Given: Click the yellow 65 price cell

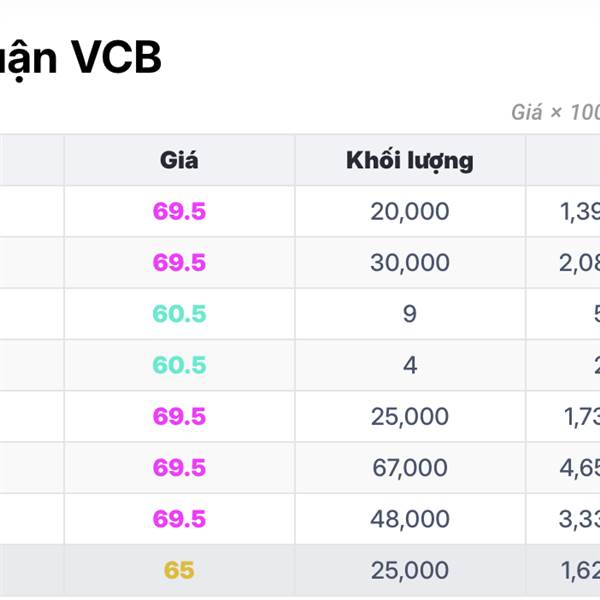Looking at the screenshot, I should tap(179, 571).
